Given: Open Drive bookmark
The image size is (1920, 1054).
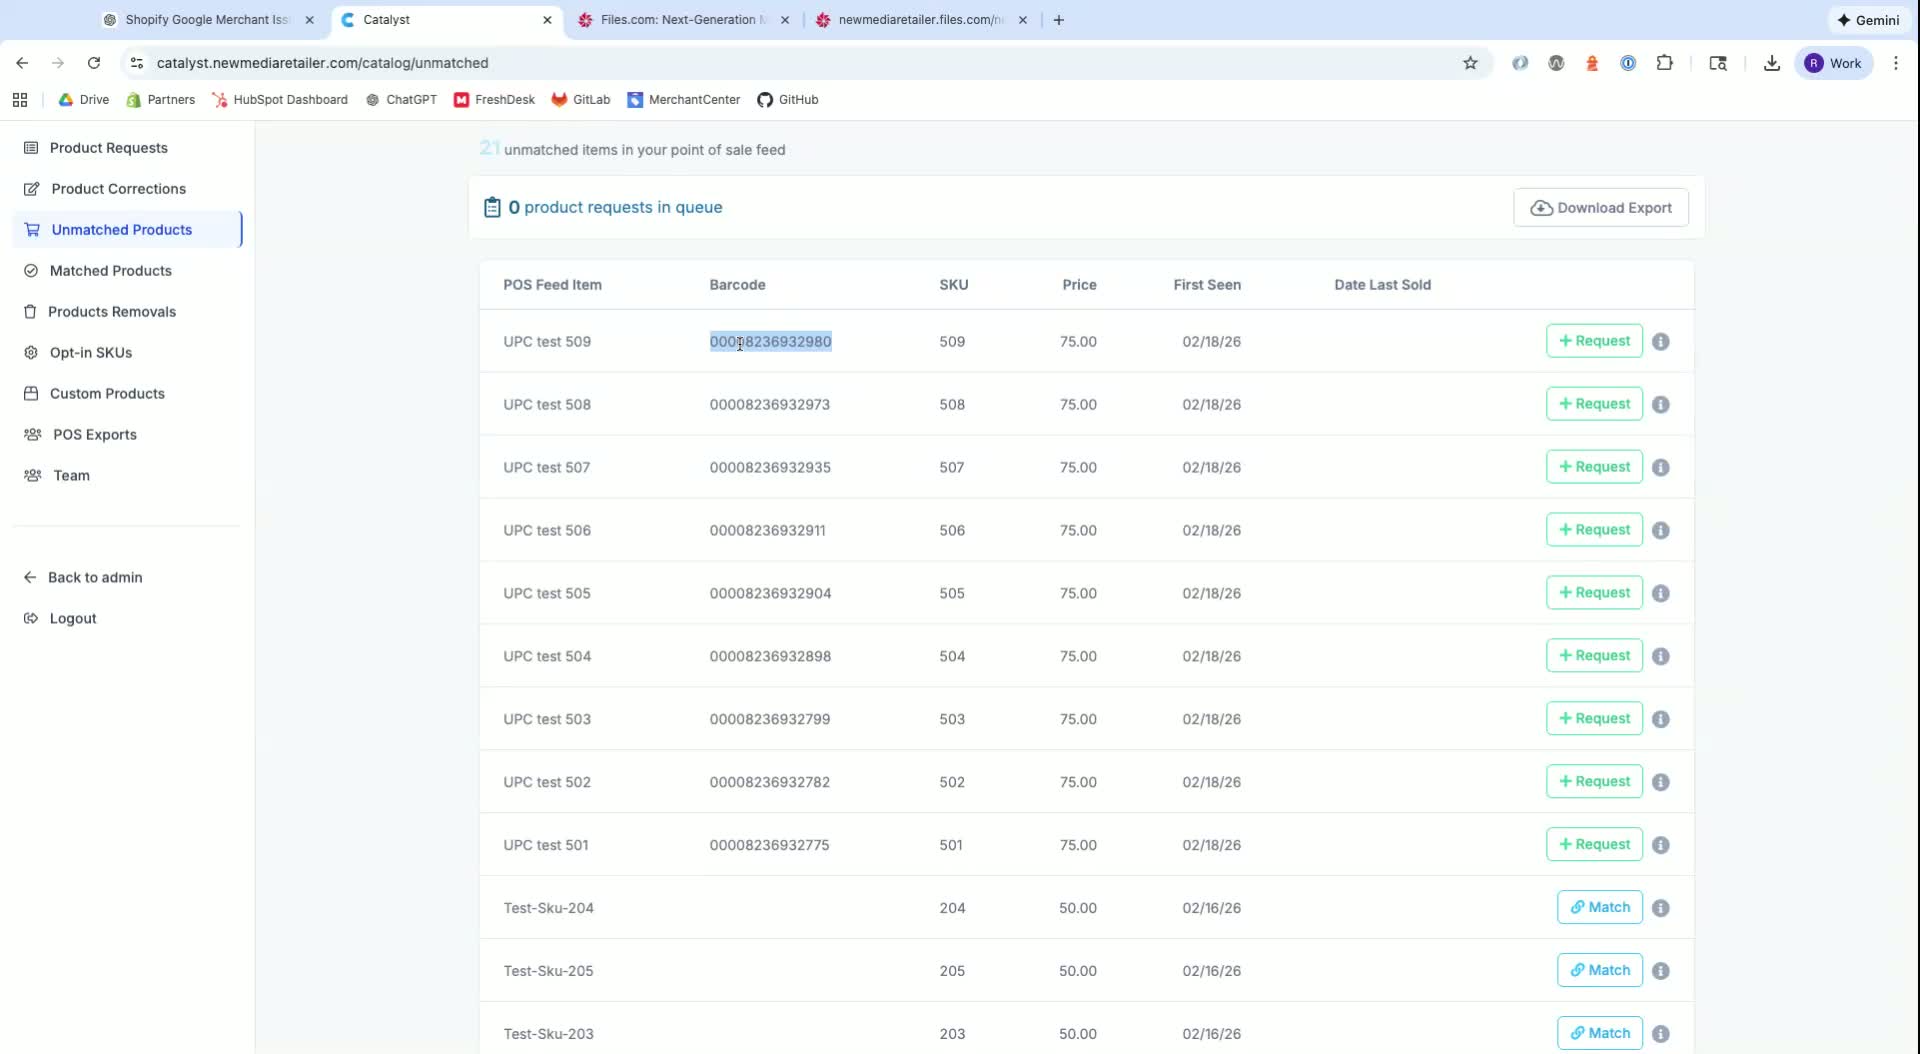Looking at the screenshot, I should (x=84, y=100).
